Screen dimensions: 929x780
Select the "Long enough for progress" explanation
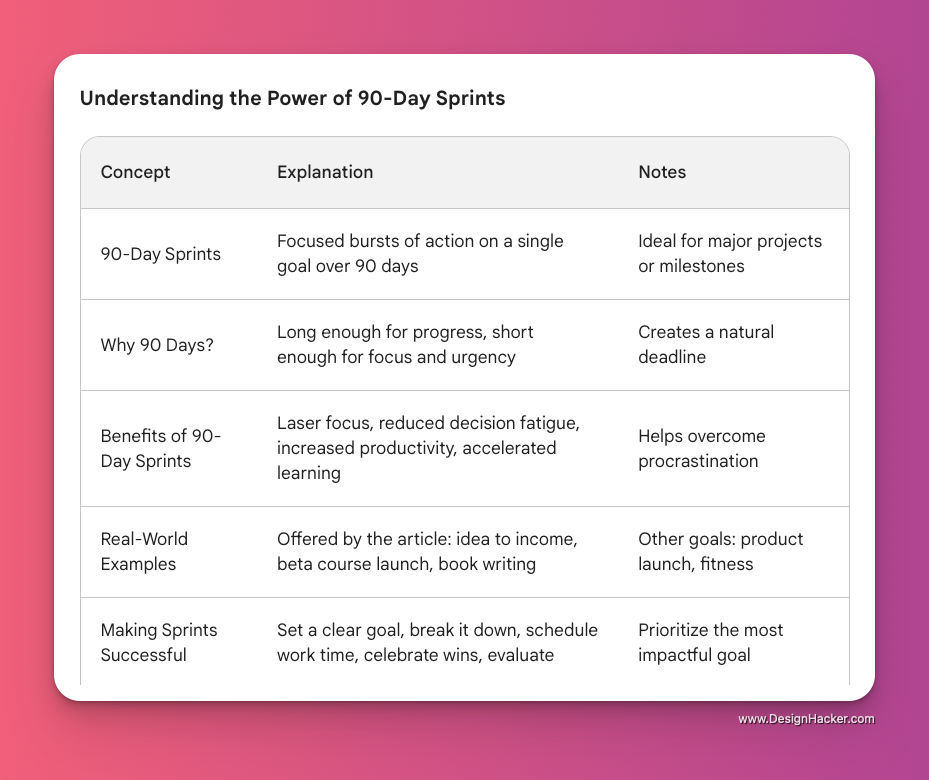coord(405,345)
